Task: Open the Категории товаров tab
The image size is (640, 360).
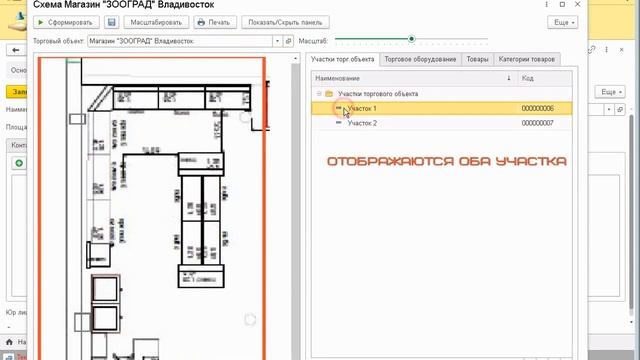Action: 527,59
